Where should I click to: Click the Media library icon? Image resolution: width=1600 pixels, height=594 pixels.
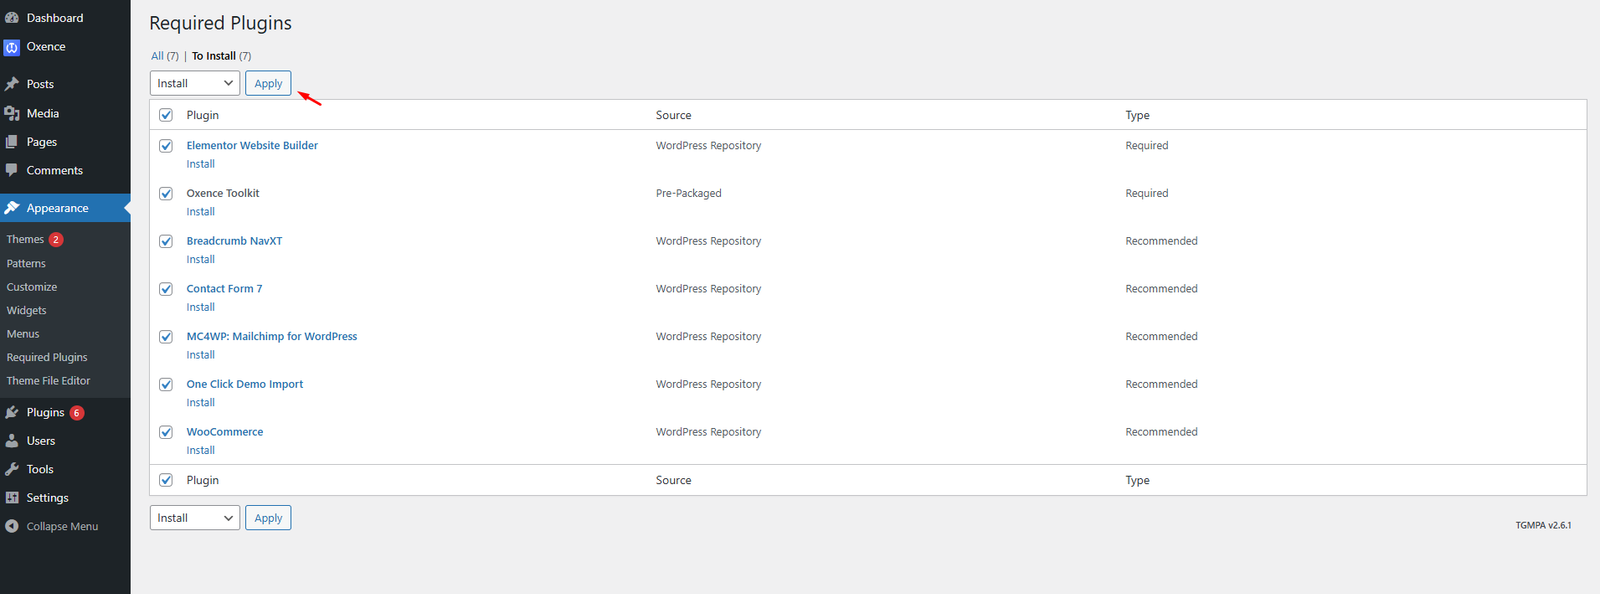[x=12, y=113]
